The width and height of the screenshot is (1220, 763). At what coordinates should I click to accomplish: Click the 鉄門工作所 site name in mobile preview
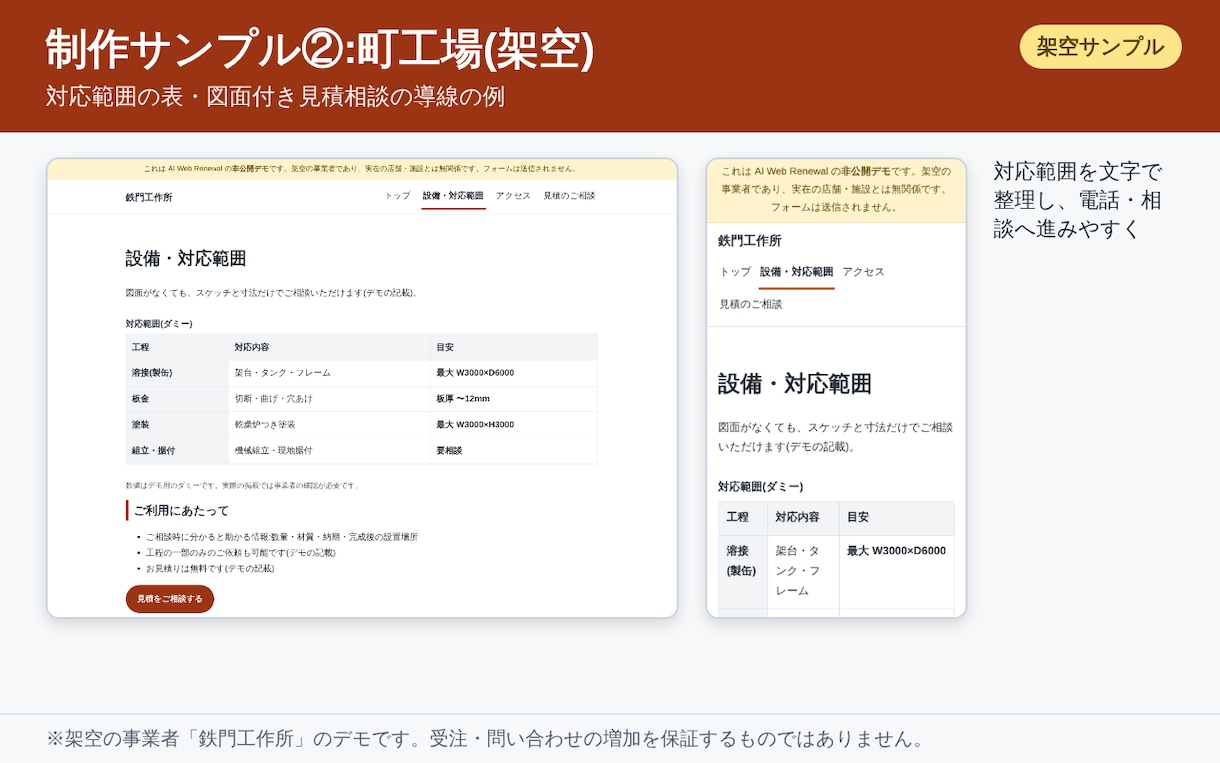pyautogui.click(x=750, y=241)
